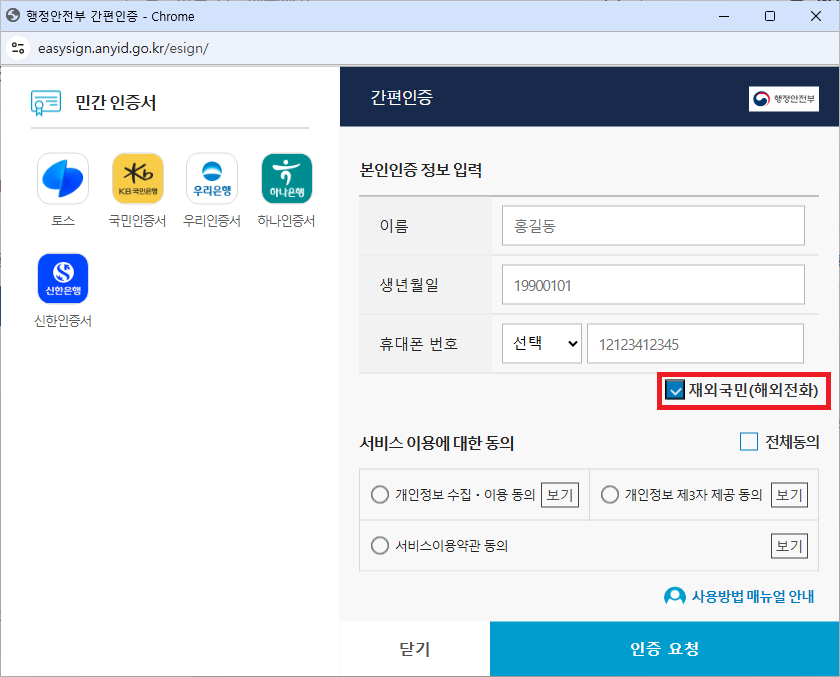This screenshot has width=840, height=677.
Task: Click the 행정안전부 ministry logo
Action: pos(784,99)
